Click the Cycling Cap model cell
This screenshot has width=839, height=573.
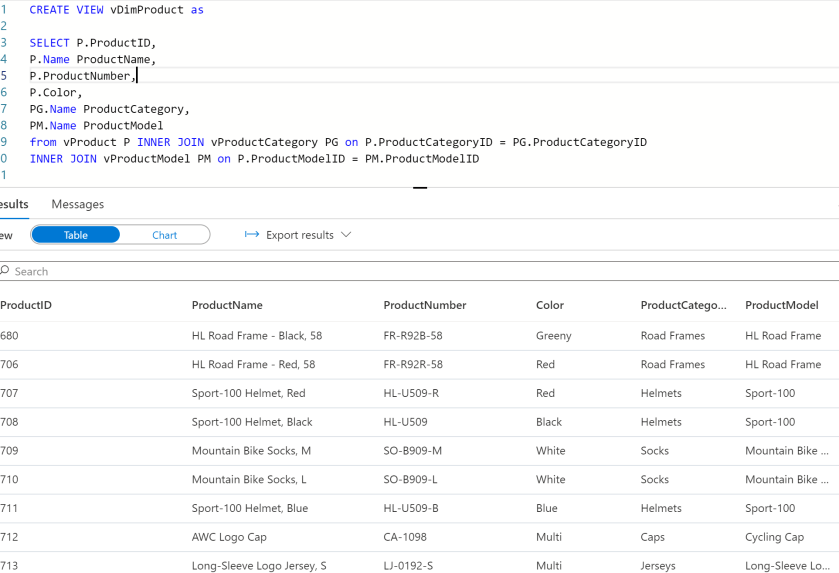coord(774,537)
